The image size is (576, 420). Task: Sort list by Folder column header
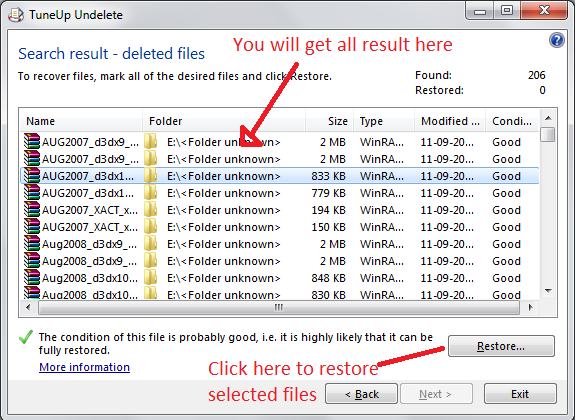(x=224, y=121)
